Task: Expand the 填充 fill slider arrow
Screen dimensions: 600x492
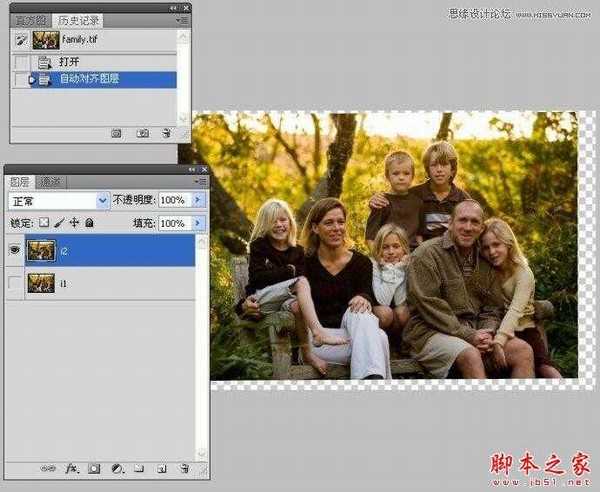Action: point(198,223)
